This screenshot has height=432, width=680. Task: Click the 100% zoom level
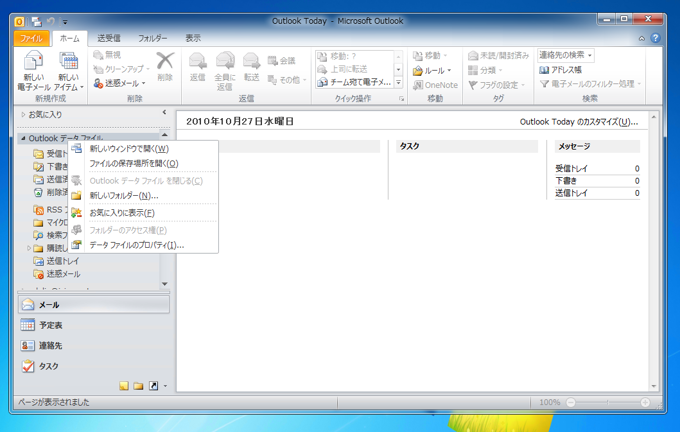[x=549, y=403]
